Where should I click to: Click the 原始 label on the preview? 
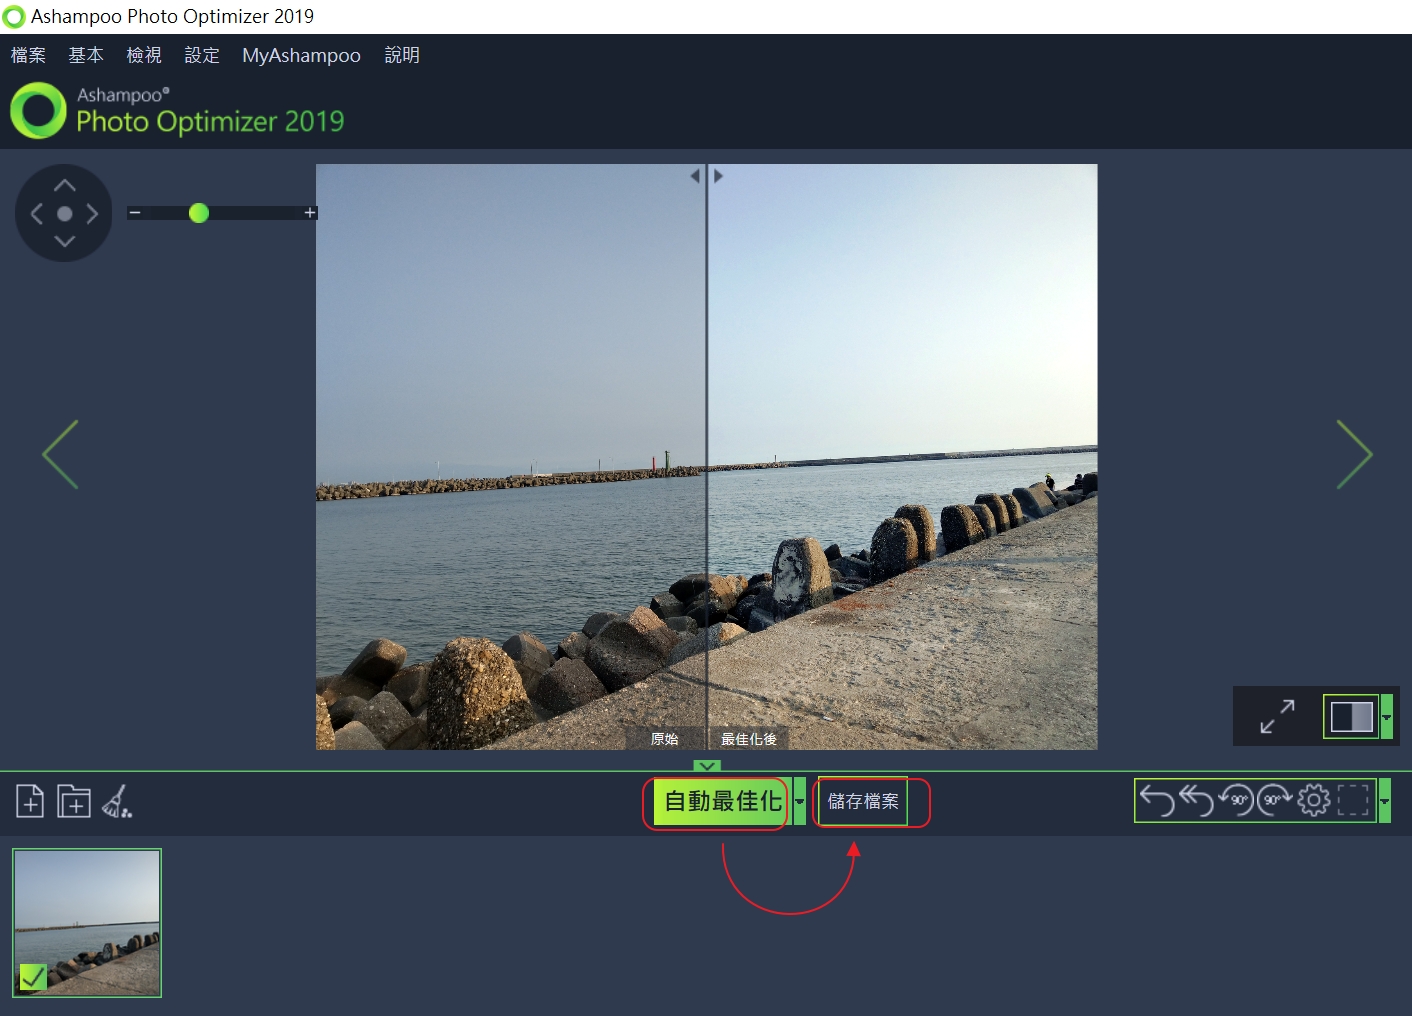[x=664, y=739]
